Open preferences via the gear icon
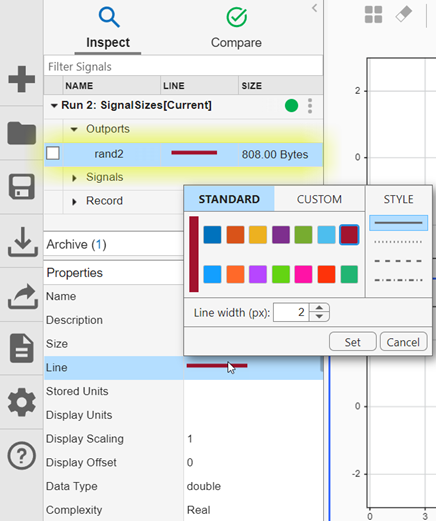This screenshot has width=436, height=521. click(x=22, y=402)
